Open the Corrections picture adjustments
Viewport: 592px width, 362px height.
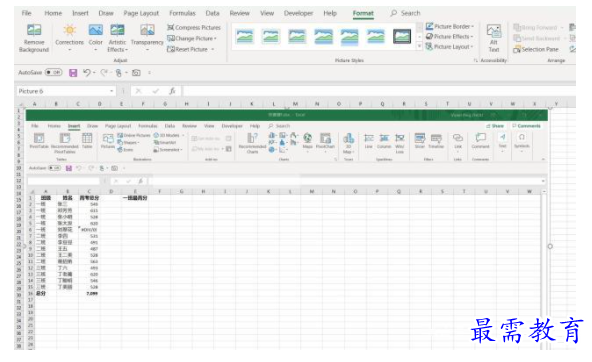click(69, 38)
